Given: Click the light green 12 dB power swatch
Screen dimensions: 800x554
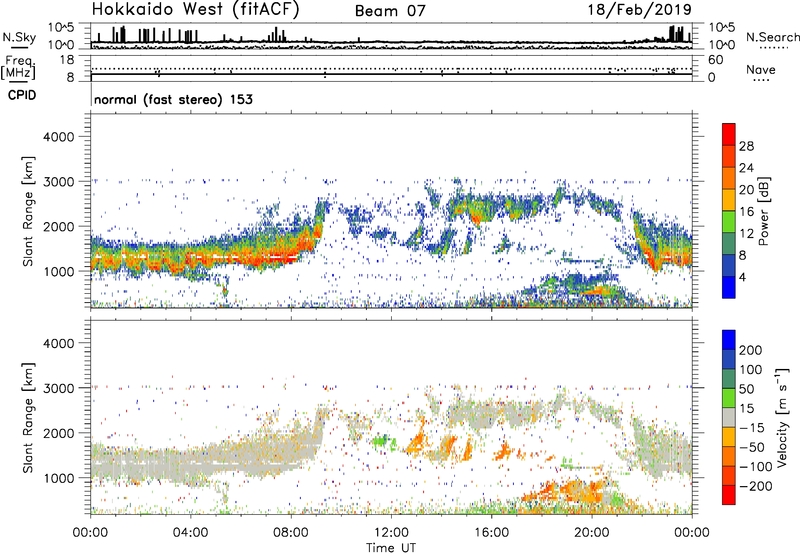Looking at the screenshot, I should coord(729,222).
